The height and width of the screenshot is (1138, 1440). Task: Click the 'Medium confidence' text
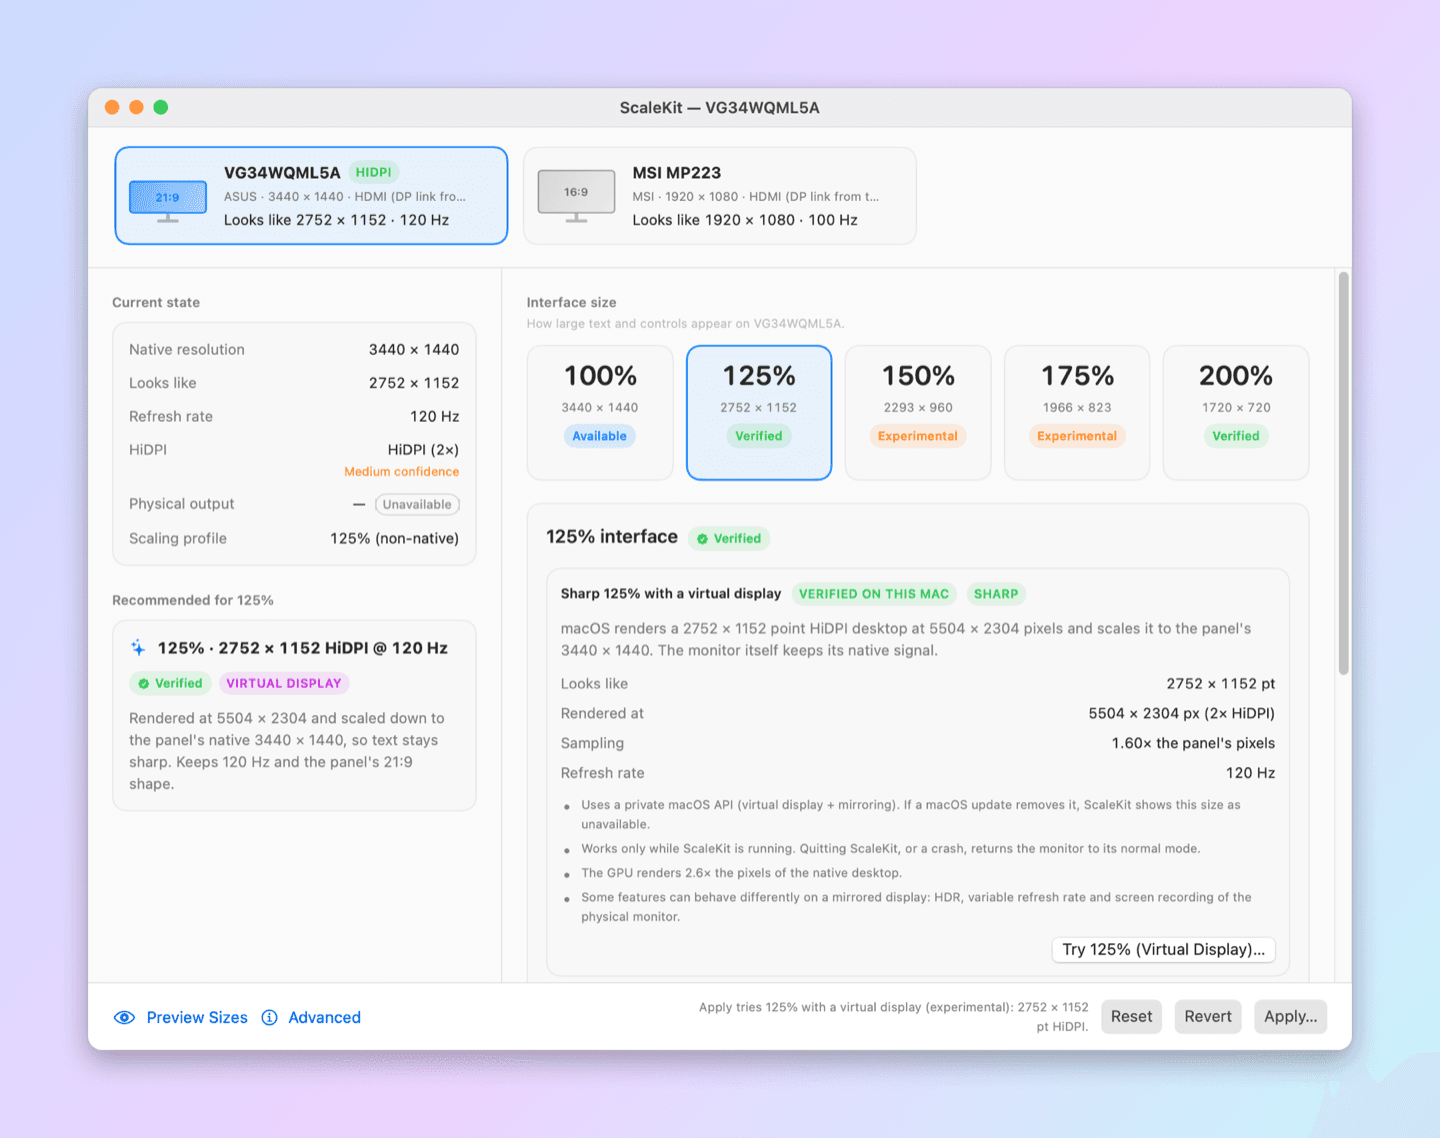click(x=402, y=472)
